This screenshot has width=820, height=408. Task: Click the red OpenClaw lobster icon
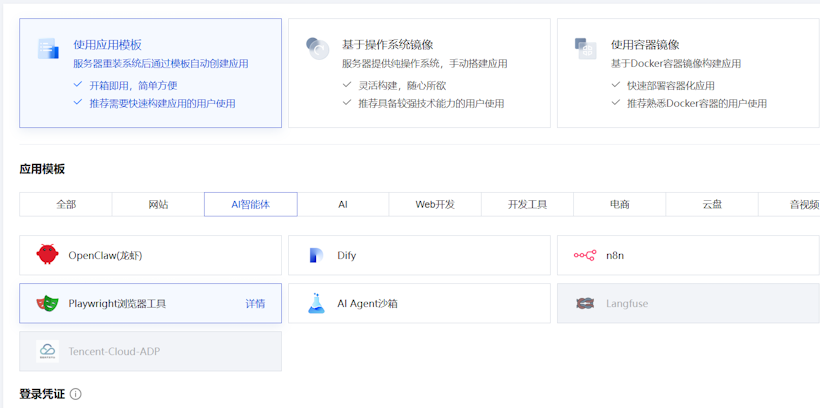(x=48, y=255)
